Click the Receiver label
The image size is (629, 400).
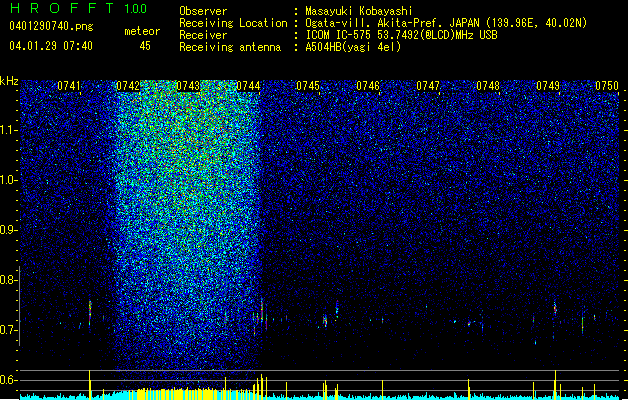coord(203,35)
